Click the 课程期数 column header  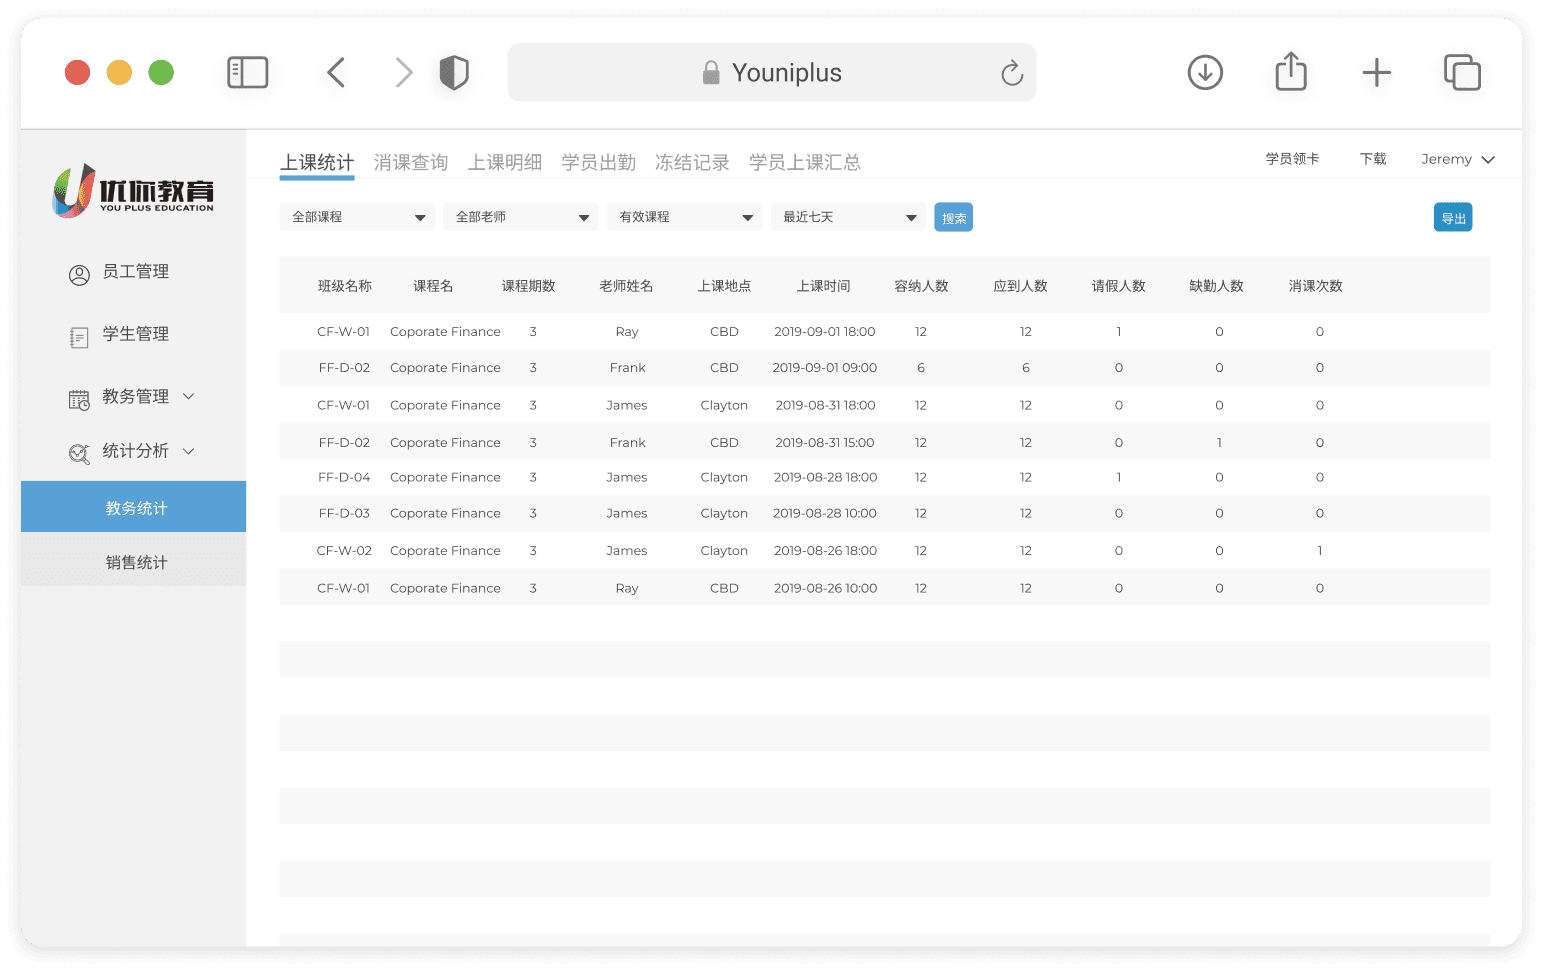[528, 286]
